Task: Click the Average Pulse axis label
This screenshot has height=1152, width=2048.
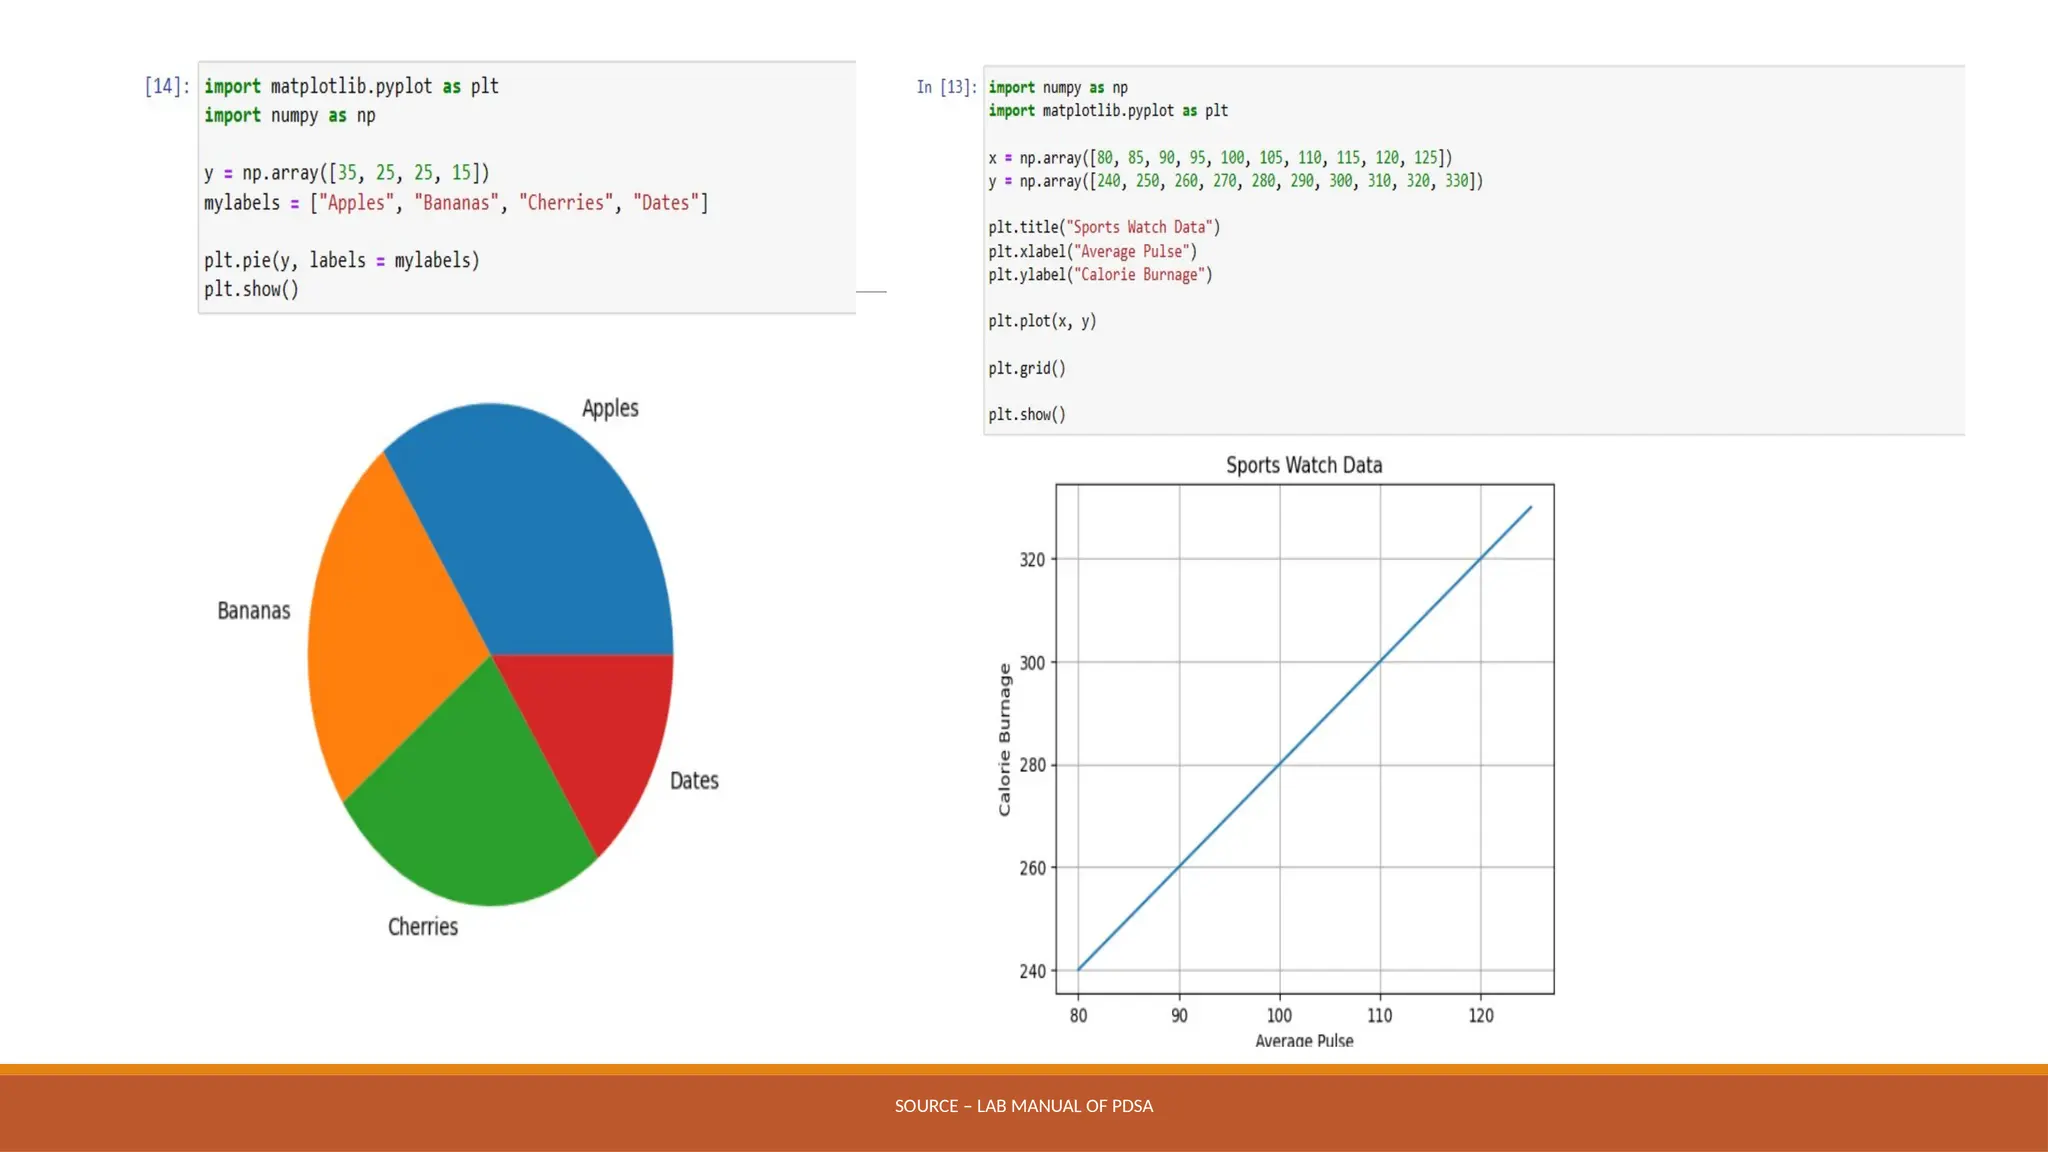Action: 1304,1040
